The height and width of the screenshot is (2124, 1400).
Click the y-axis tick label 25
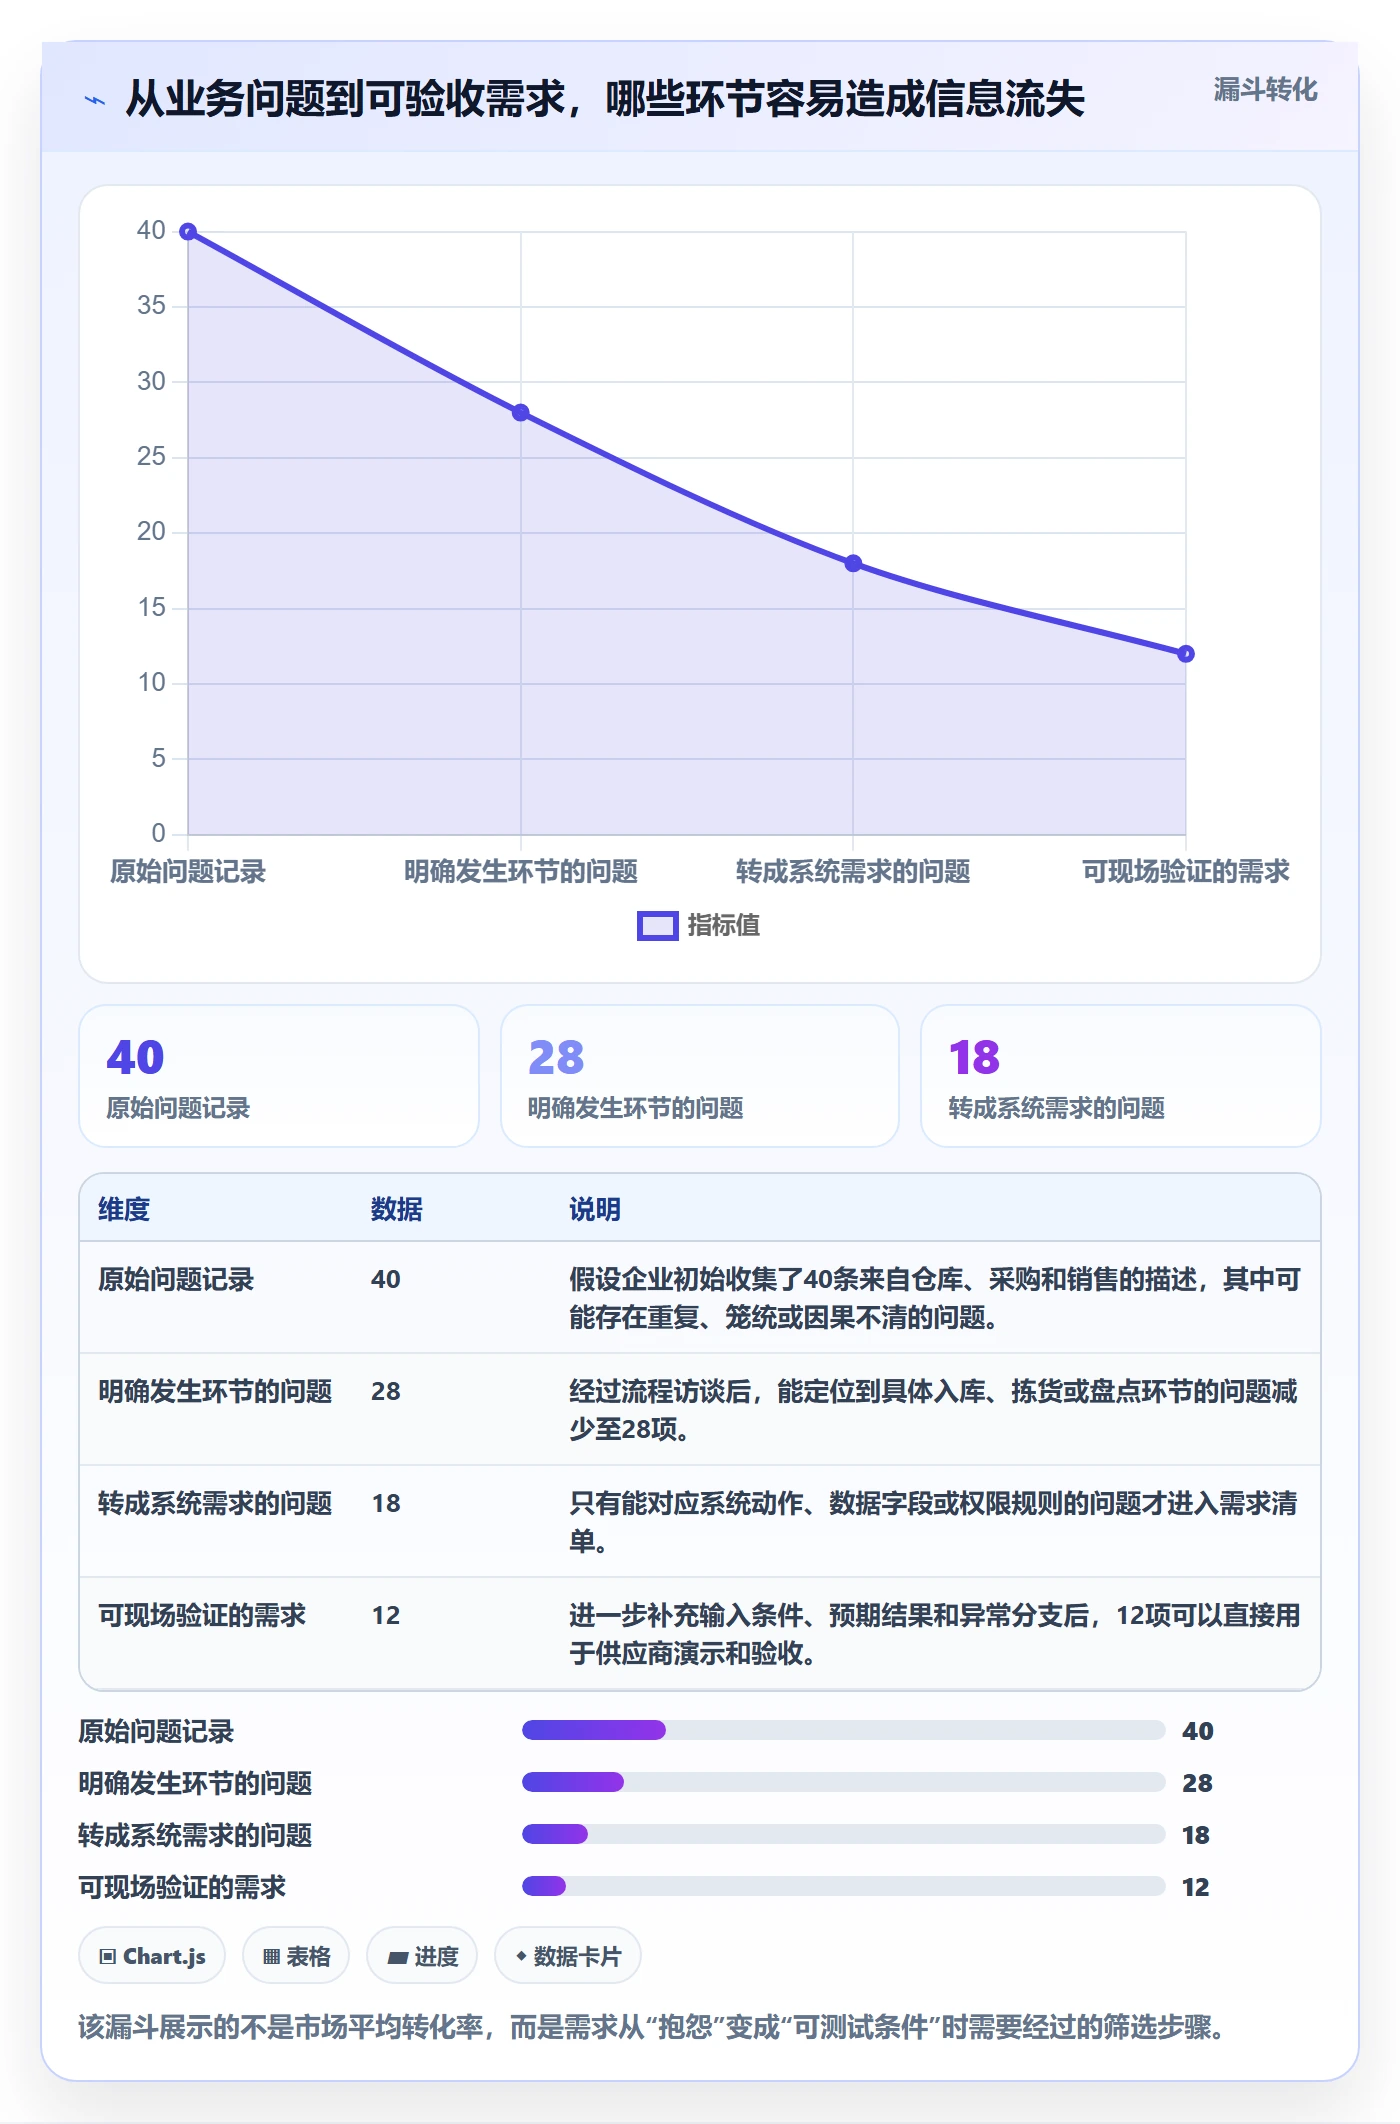pos(151,457)
